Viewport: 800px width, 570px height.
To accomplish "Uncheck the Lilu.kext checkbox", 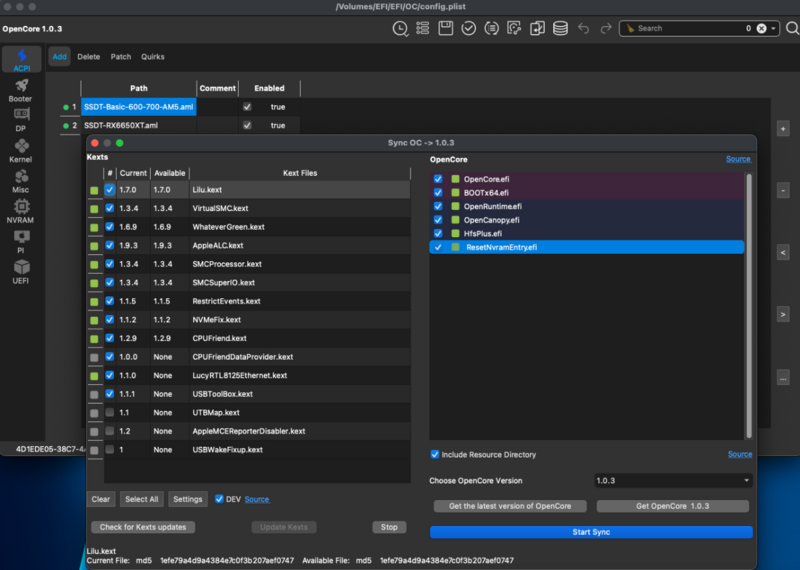I will [110, 188].
